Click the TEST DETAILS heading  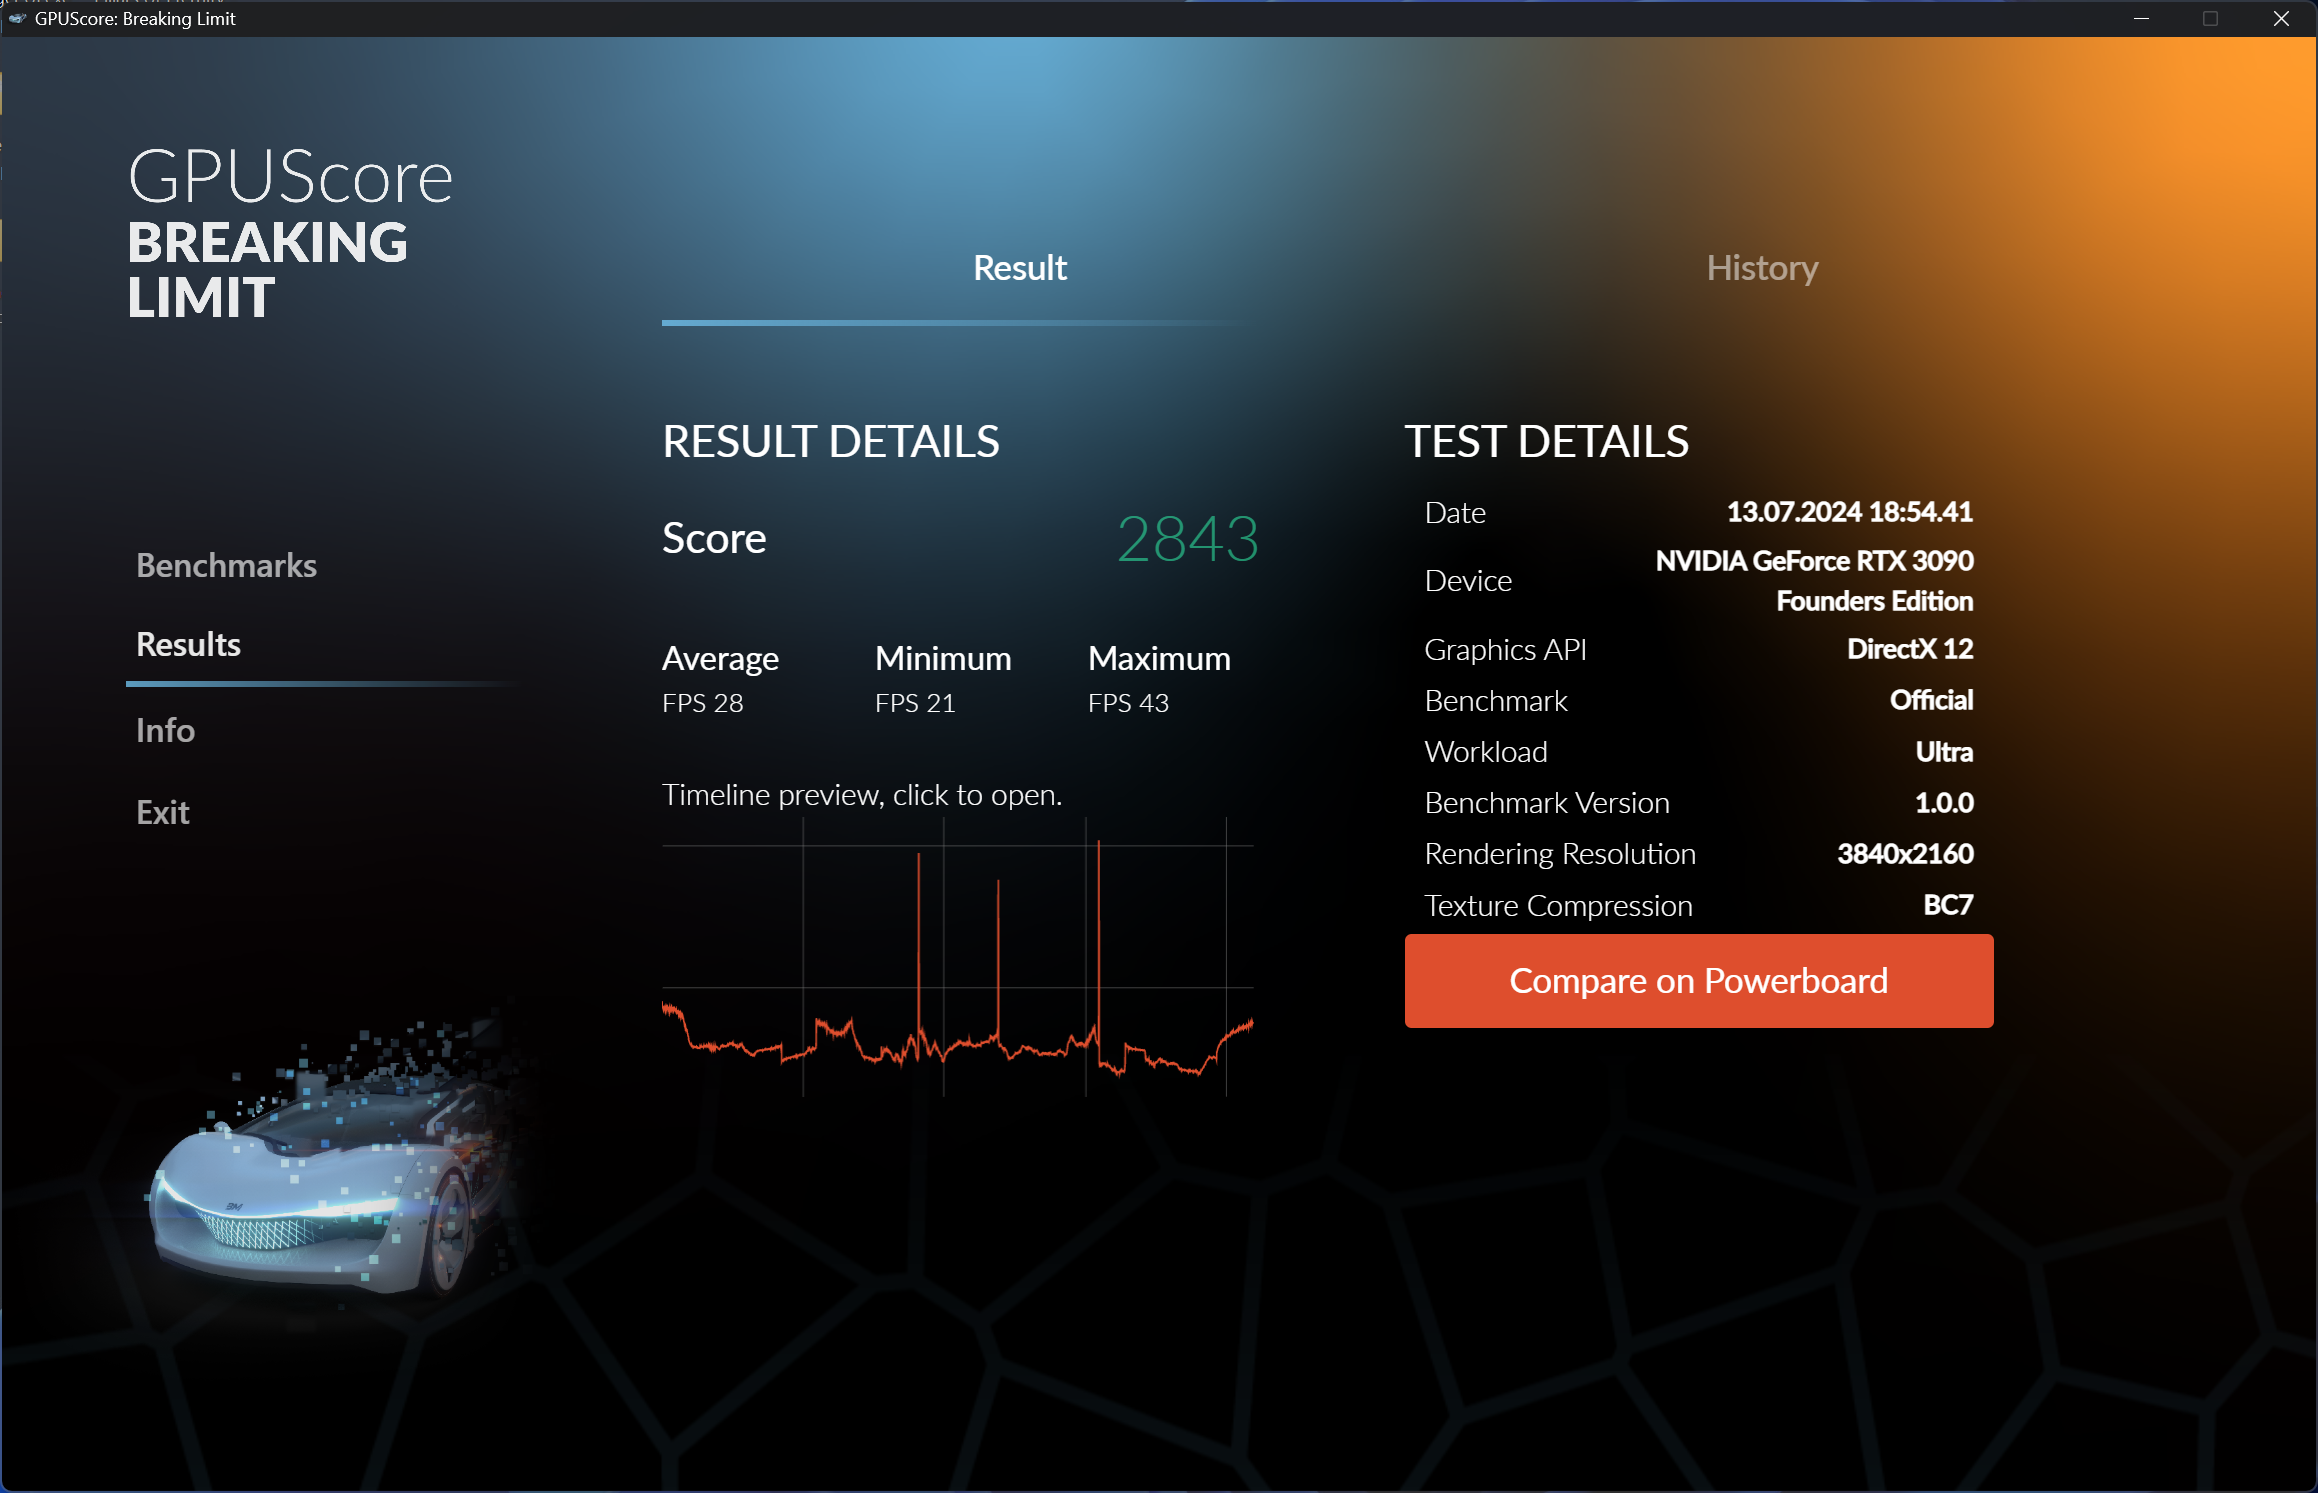pyautogui.click(x=1547, y=441)
